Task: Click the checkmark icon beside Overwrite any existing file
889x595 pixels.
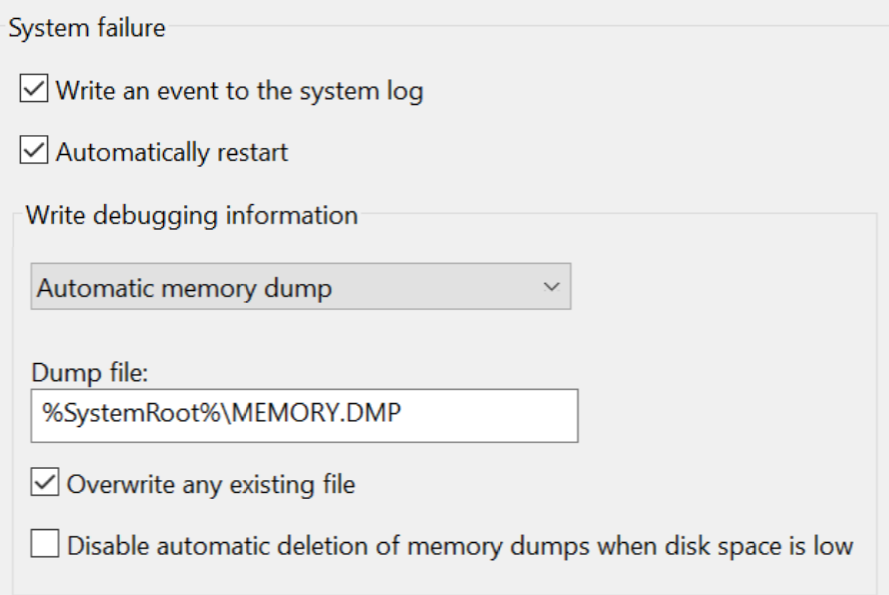Action: click(x=45, y=482)
